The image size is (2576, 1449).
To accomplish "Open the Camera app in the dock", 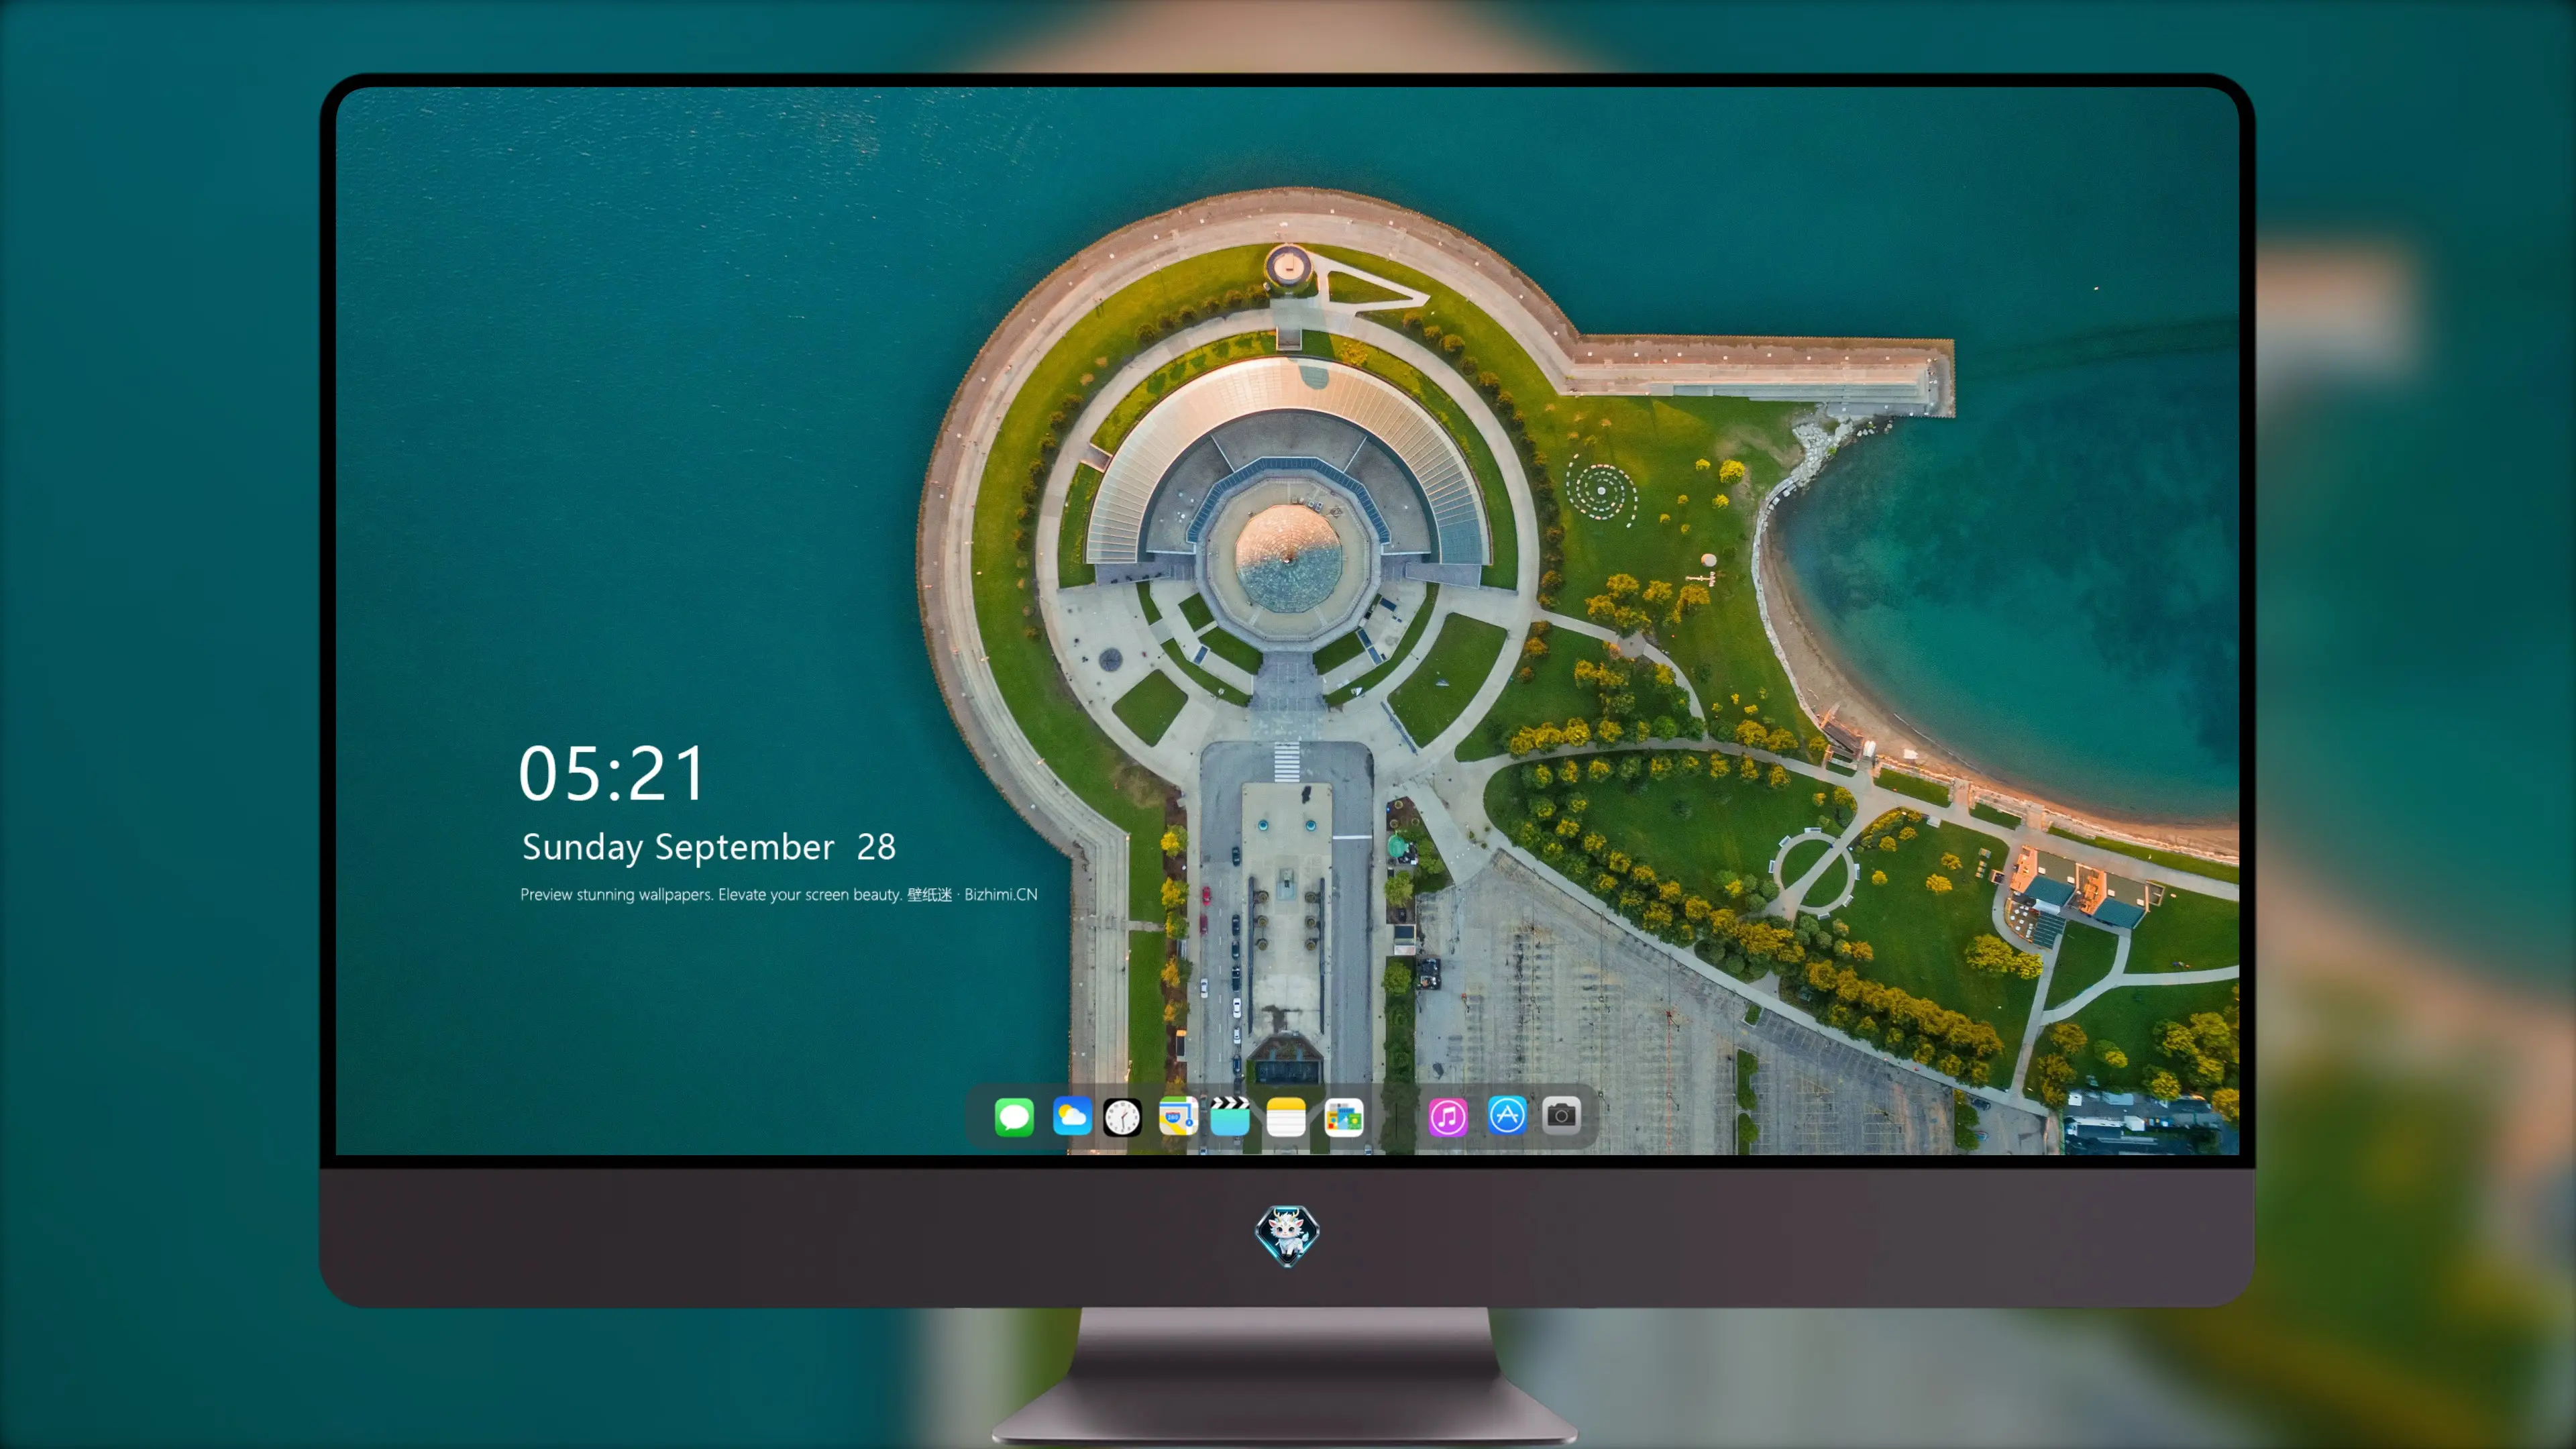I will tap(1561, 1116).
